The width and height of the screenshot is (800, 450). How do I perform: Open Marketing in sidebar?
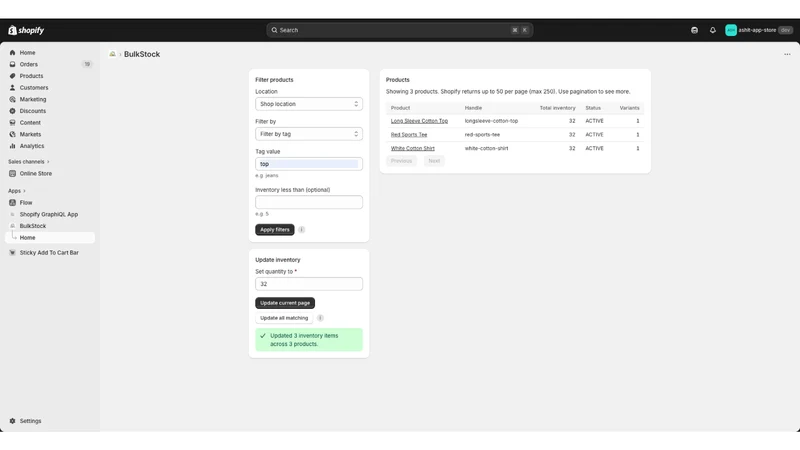coord(33,99)
